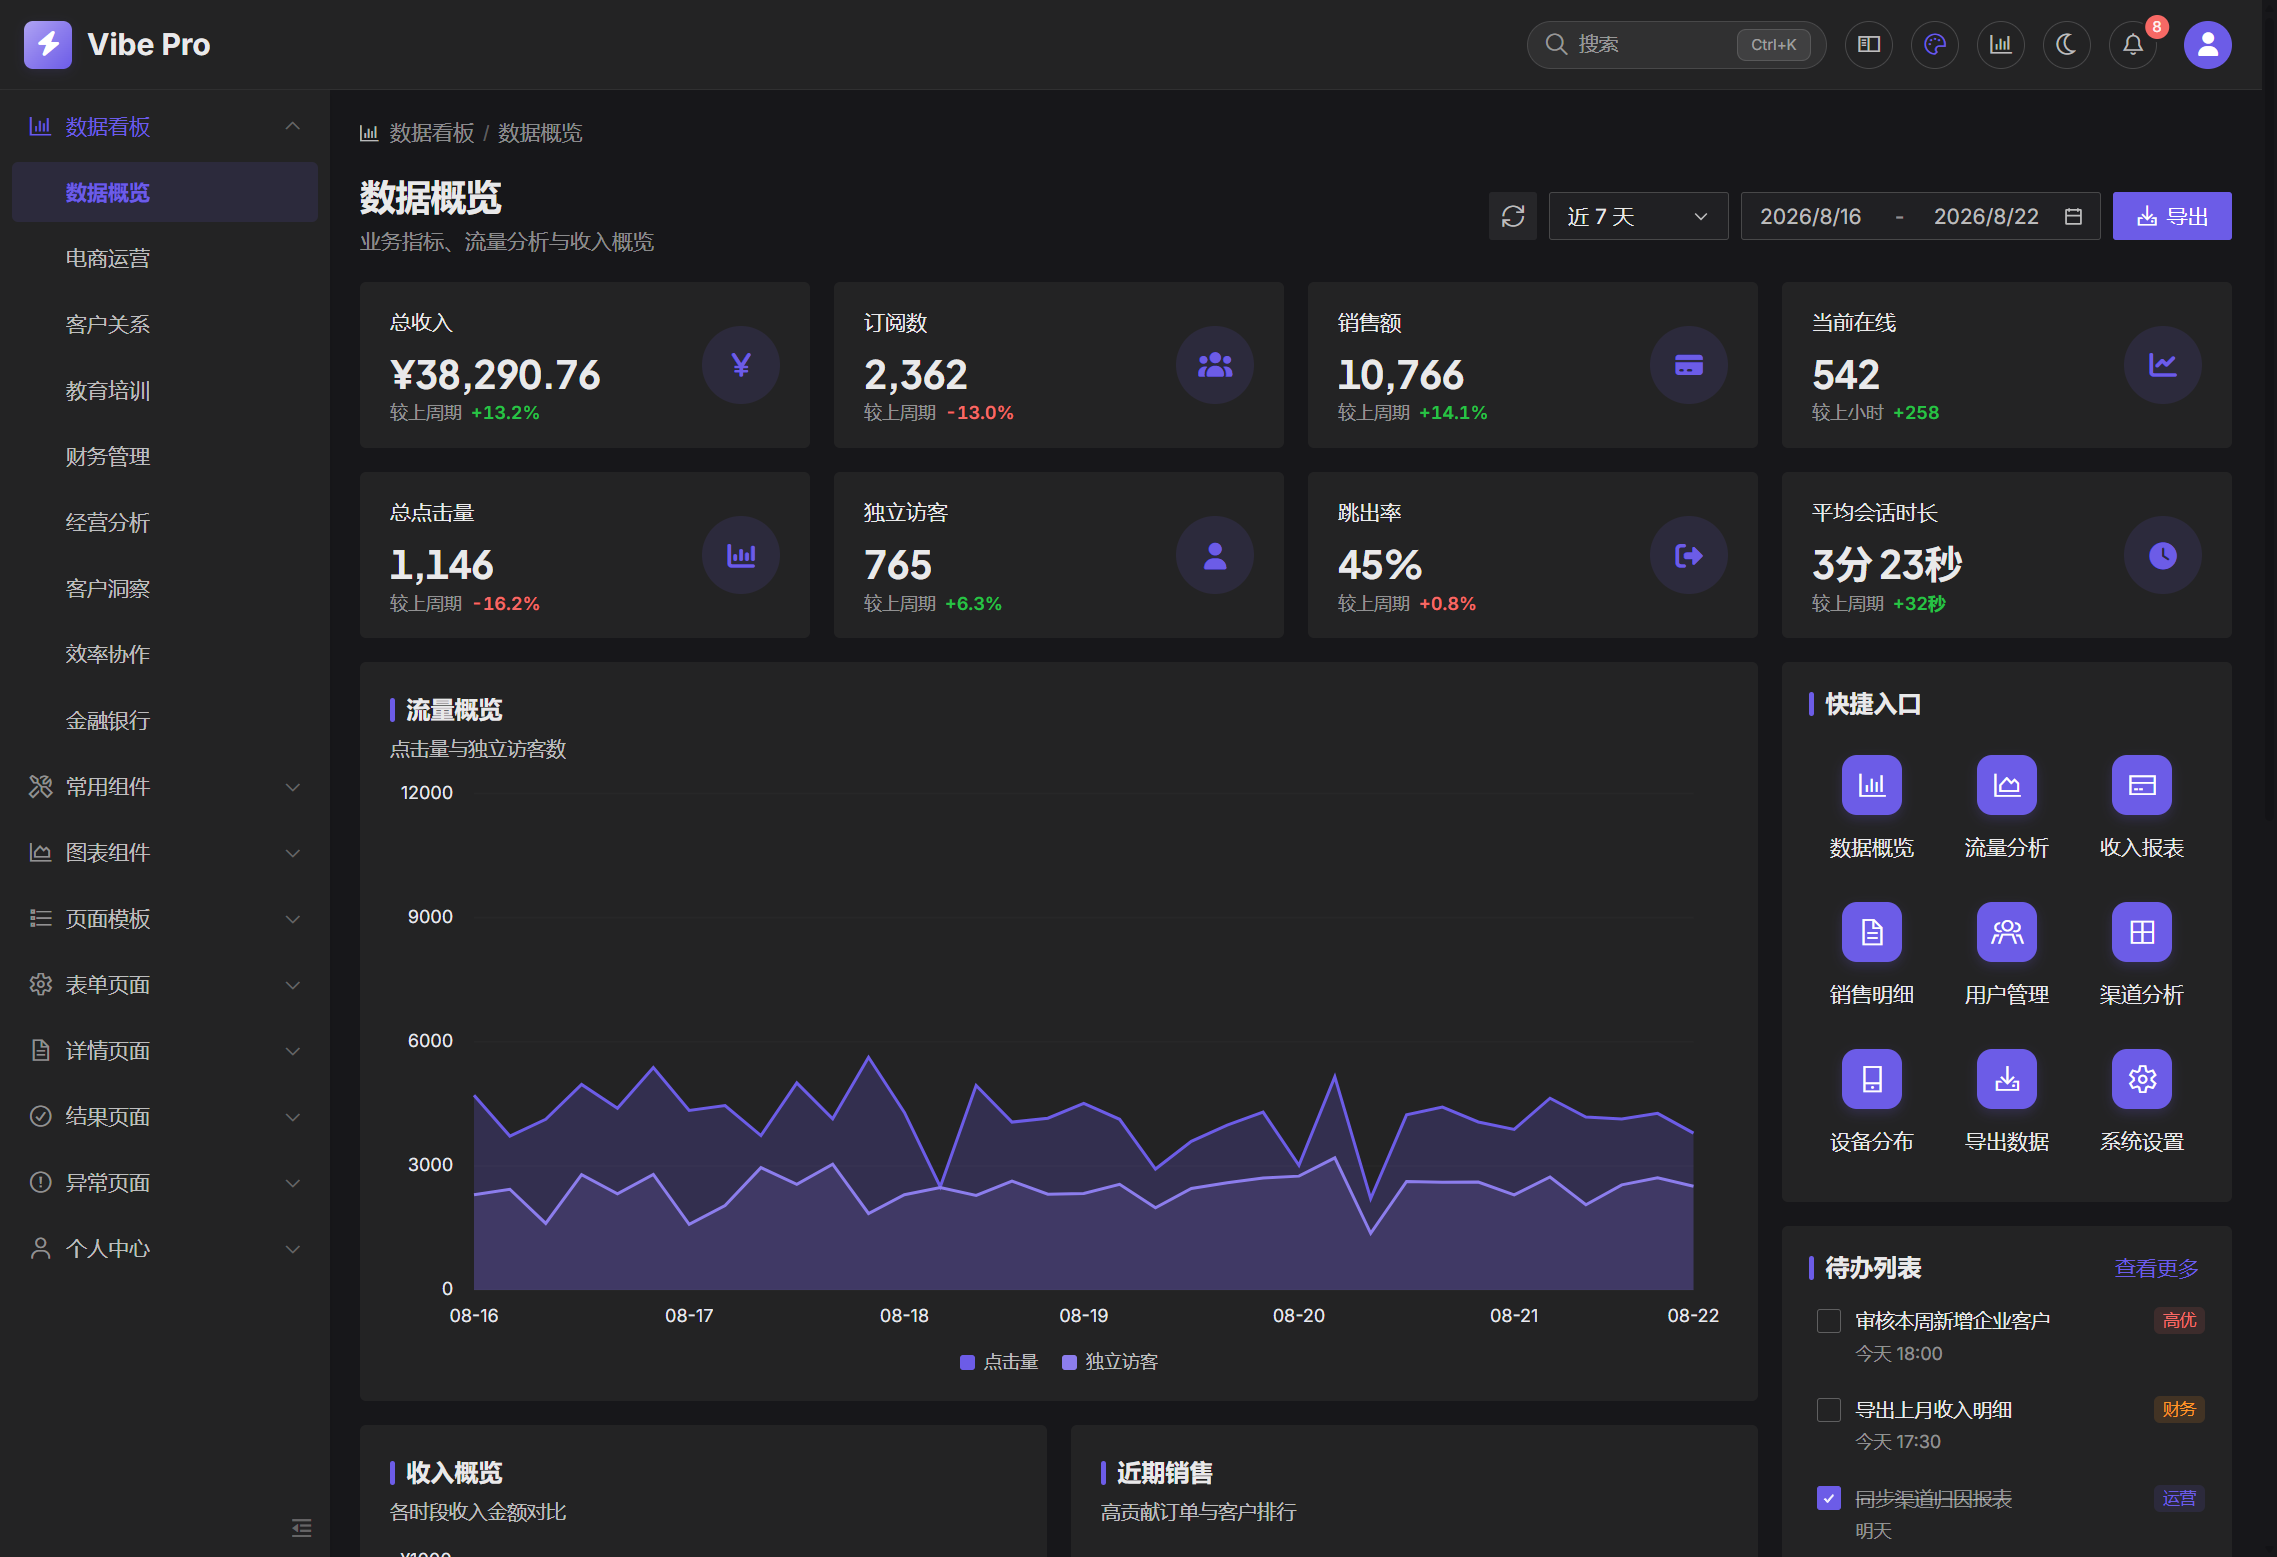The height and width of the screenshot is (1557, 2277).
Task: Click the 查看更多 link in 待办列表
Action: pyautogui.click(x=2156, y=1268)
